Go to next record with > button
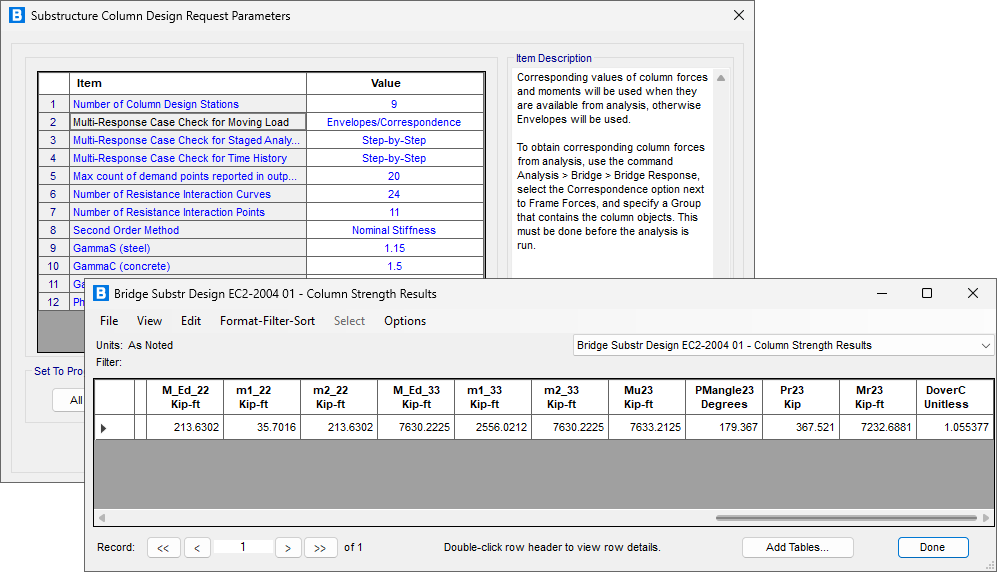Image resolution: width=997 pixels, height=572 pixels. point(288,548)
